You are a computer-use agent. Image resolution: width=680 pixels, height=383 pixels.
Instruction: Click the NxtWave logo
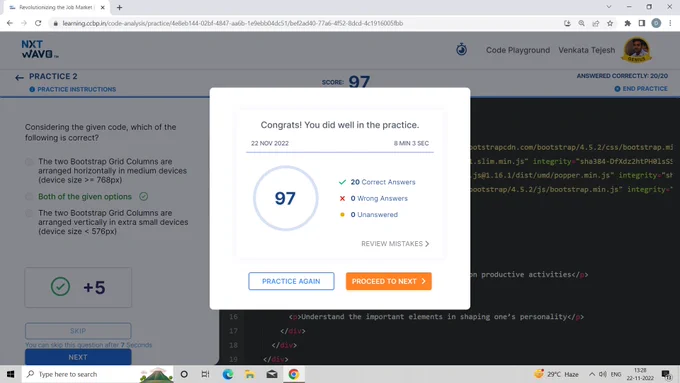(x=40, y=49)
